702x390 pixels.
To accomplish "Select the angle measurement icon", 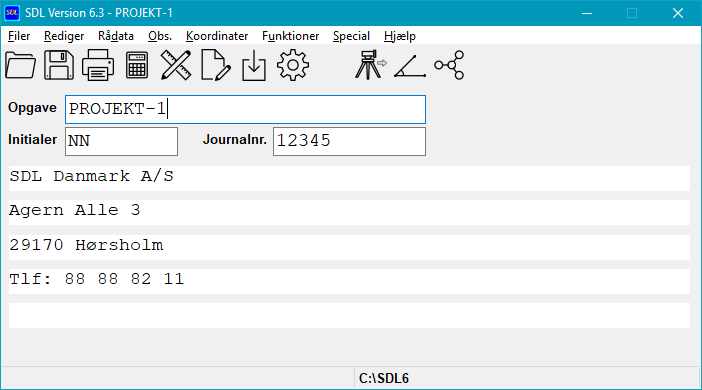I will pyautogui.click(x=410, y=66).
